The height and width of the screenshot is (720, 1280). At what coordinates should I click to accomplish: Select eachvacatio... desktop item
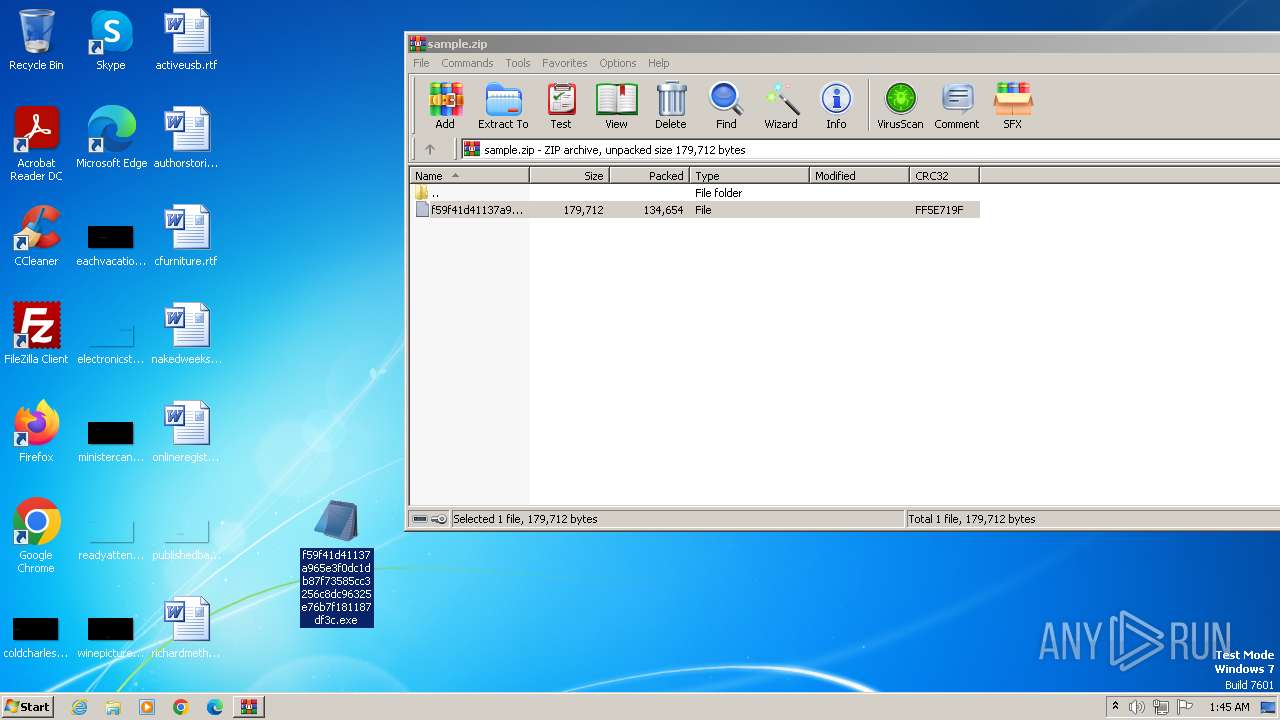(110, 244)
